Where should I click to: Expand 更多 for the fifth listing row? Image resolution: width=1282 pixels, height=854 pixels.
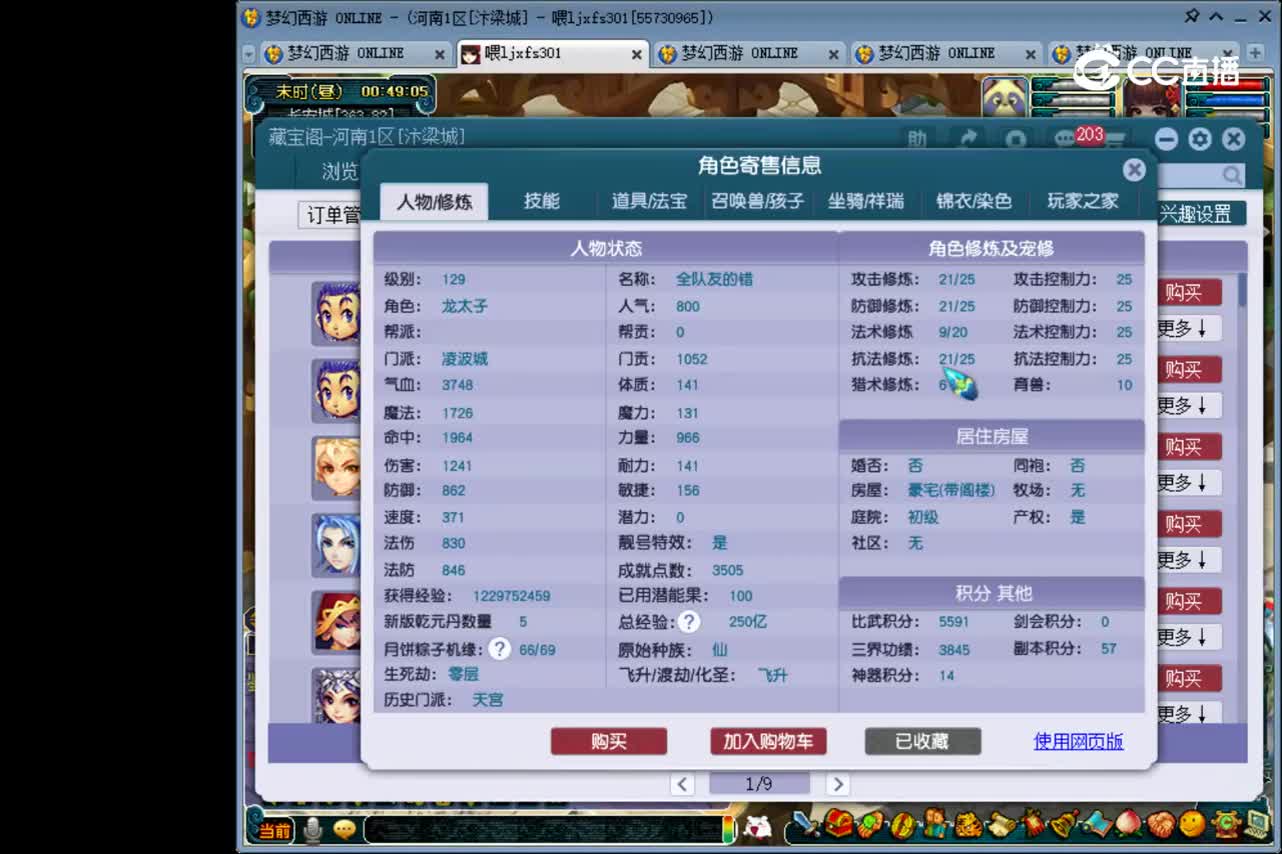(1189, 636)
